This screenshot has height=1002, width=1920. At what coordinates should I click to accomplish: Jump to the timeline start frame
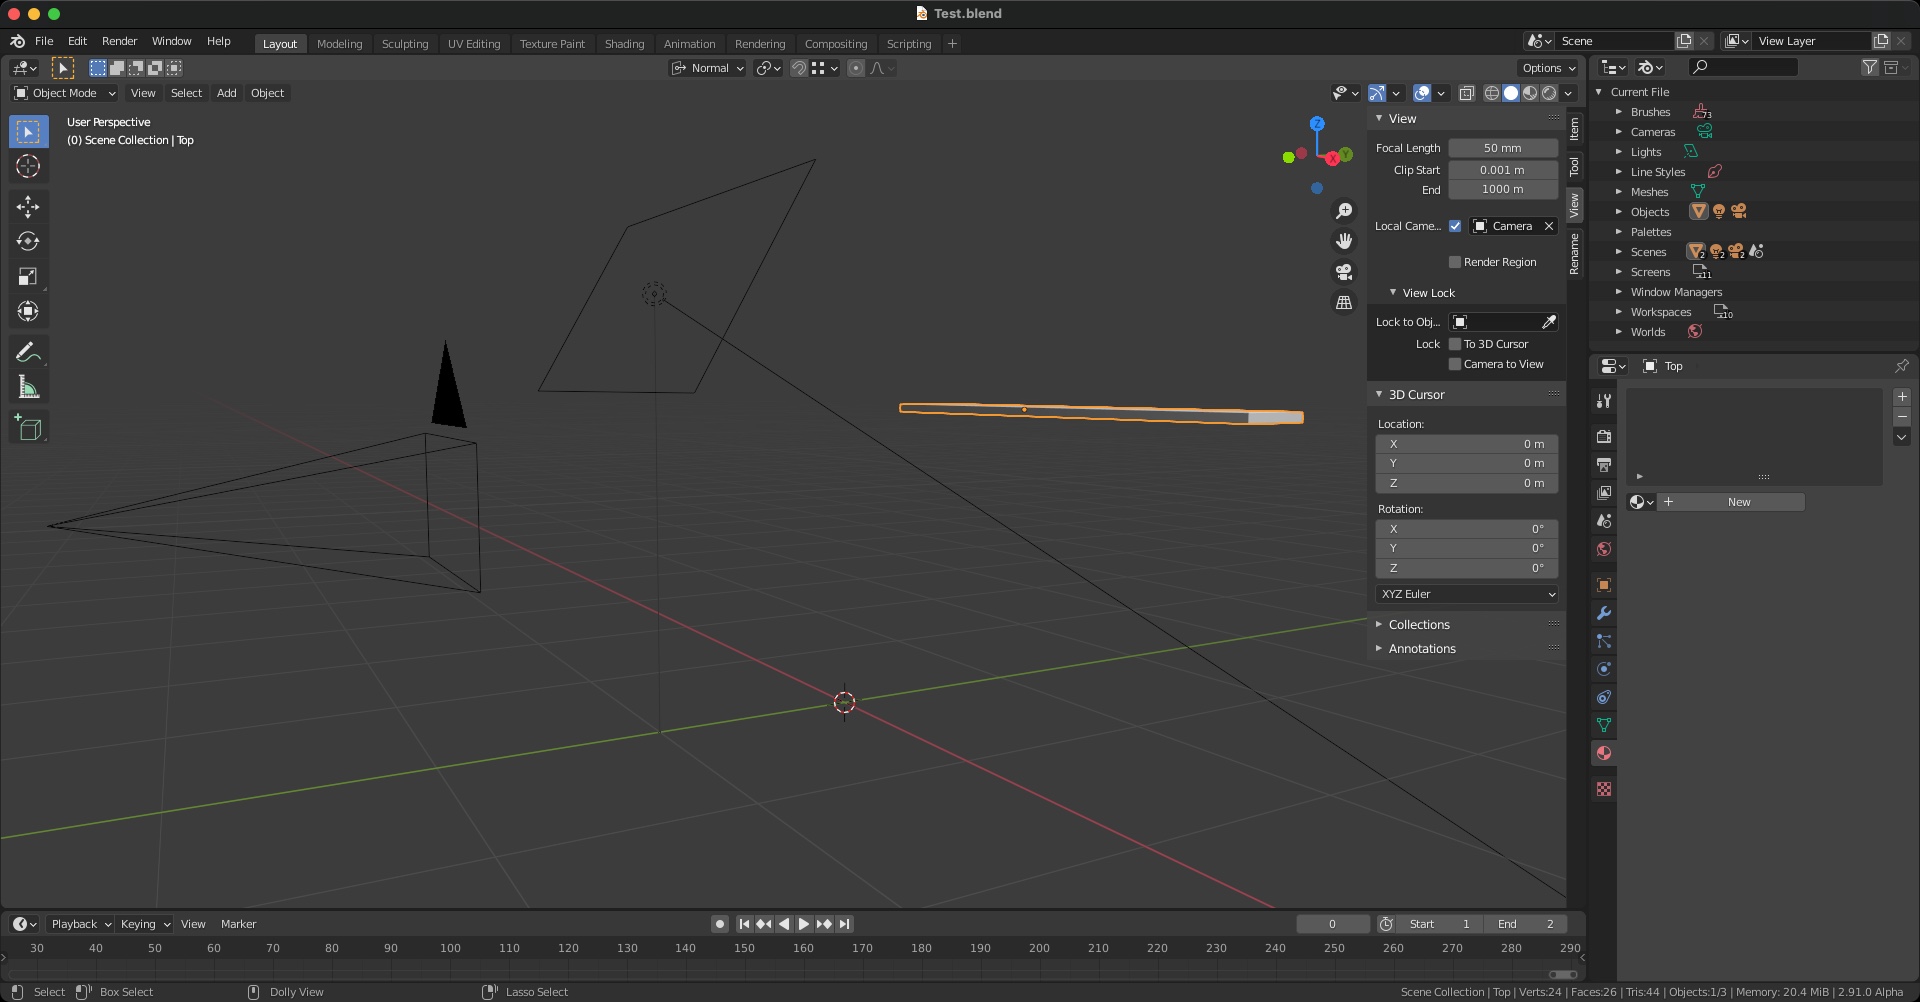point(744,924)
